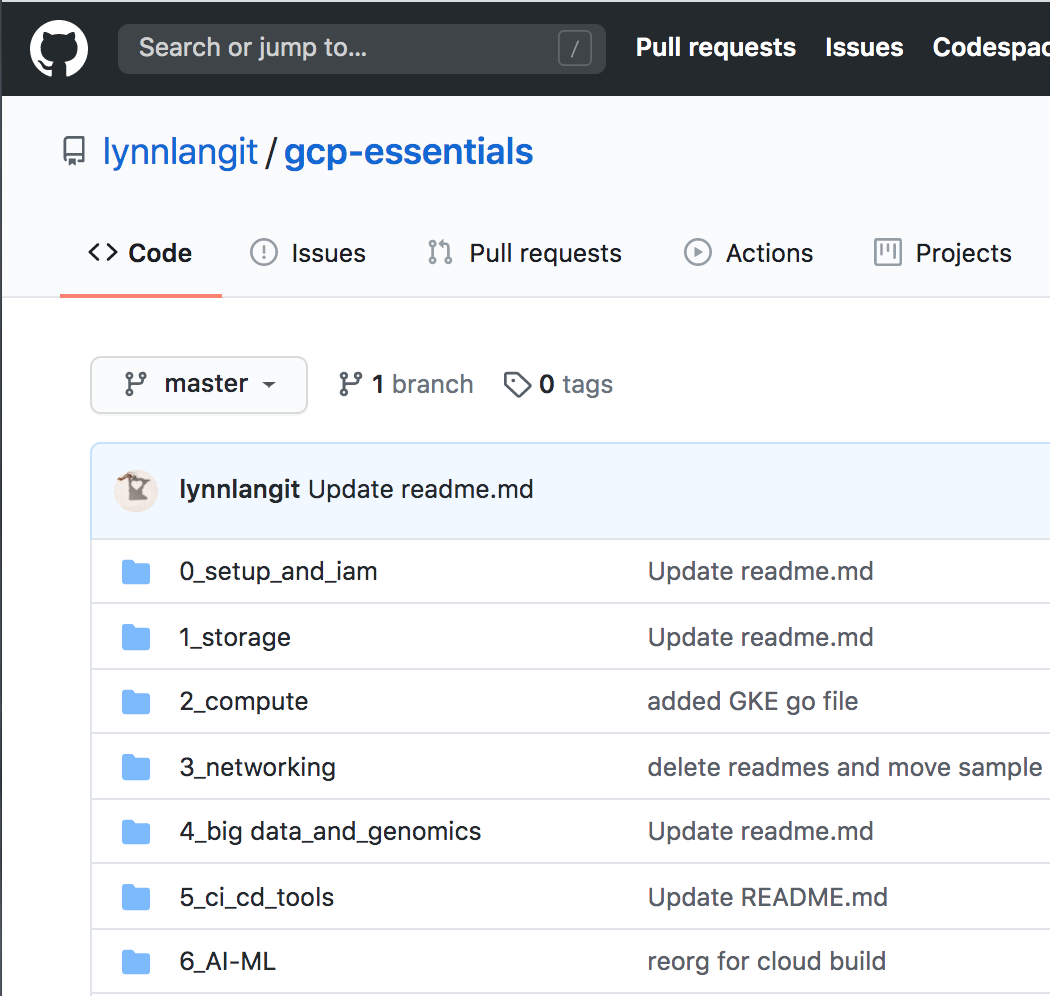Screen dimensions: 1050x996
Task: Open 'delete readmes and move sample' commit
Action: 845,767
